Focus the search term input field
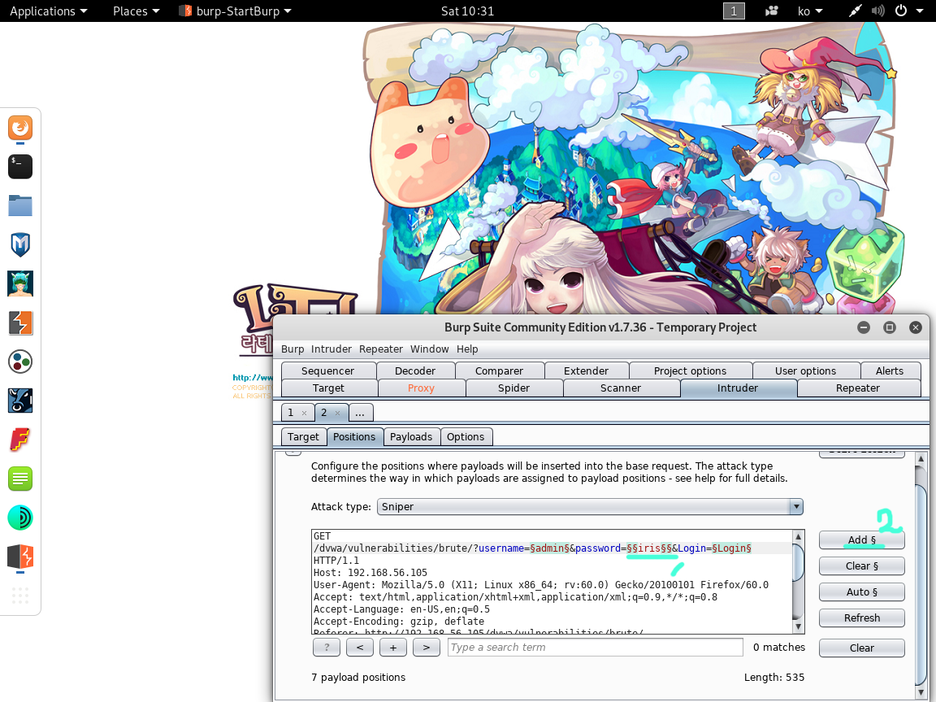Viewport: 936px width, 702px height. [x=595, y=647]
